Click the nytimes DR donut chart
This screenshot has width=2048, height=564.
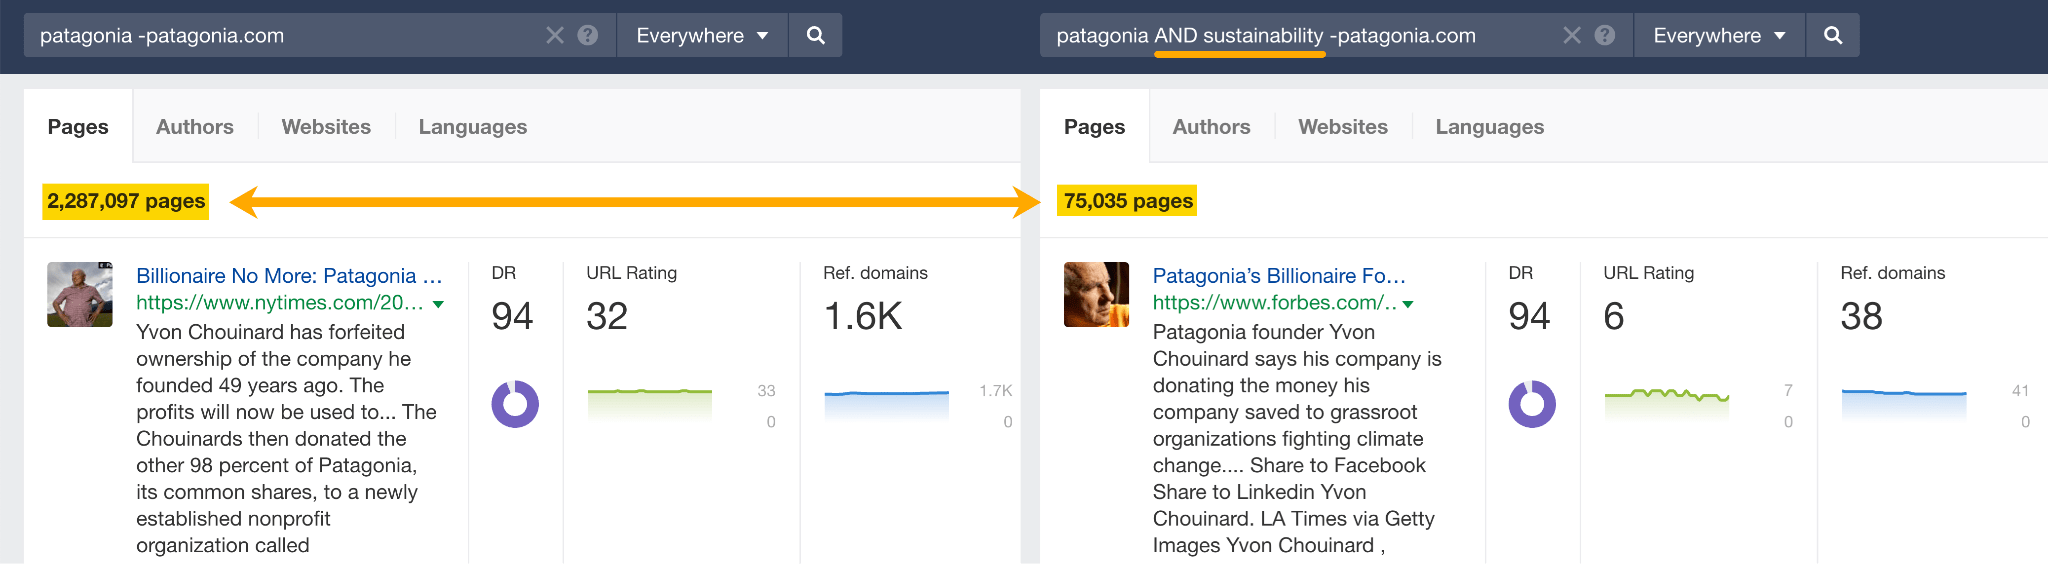(x=515, y=404)
